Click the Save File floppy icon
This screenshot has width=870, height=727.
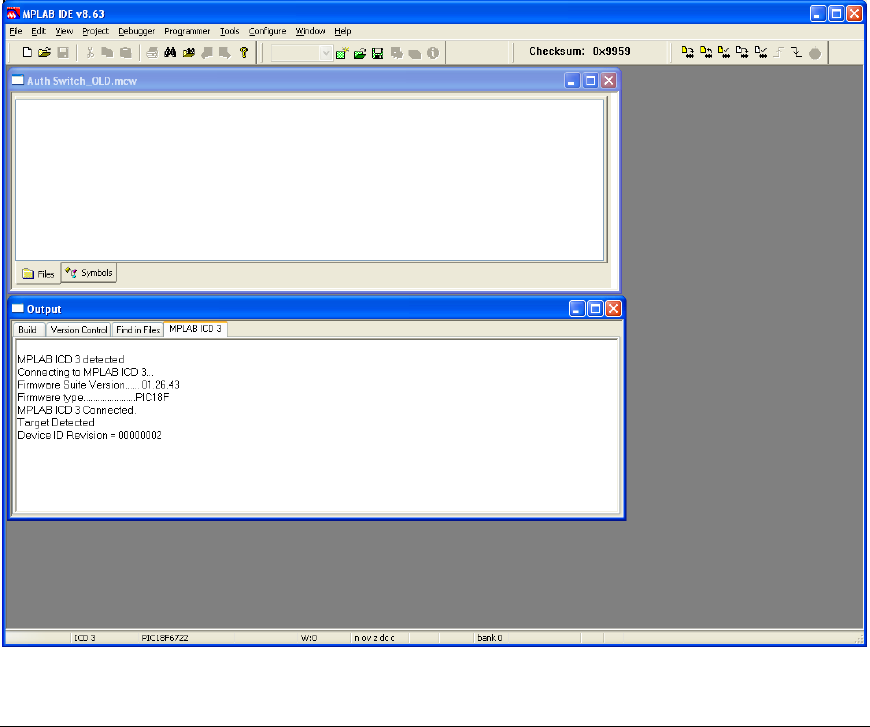coord(63,53)
